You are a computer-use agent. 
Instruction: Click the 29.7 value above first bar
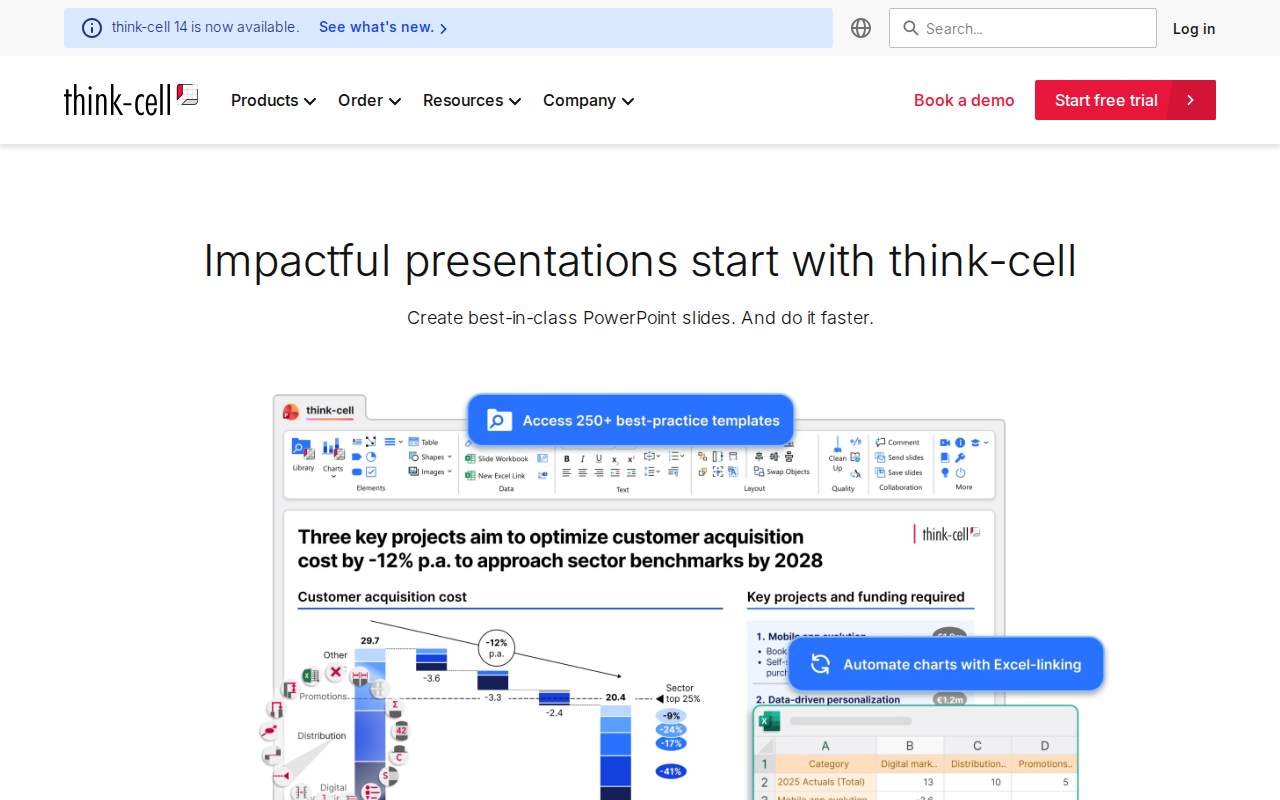coord(370,641)
